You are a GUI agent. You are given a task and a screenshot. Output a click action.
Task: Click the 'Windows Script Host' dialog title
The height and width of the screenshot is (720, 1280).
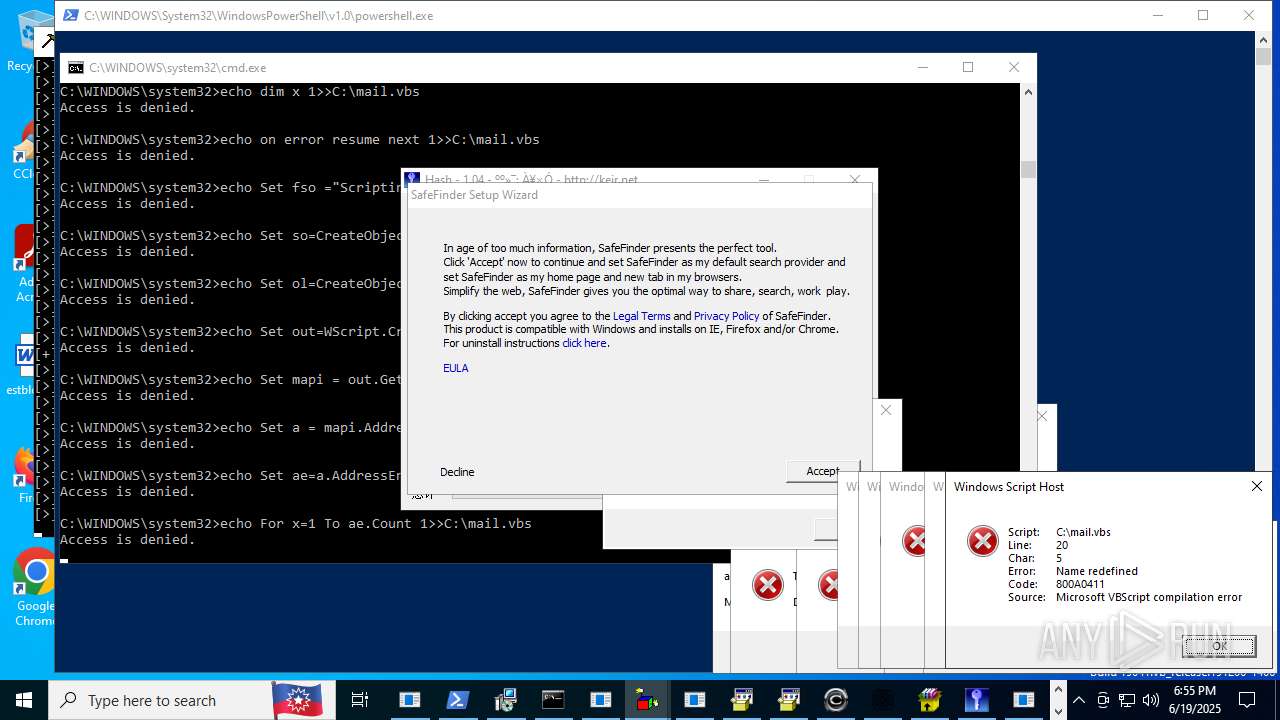click(1009, 487)
